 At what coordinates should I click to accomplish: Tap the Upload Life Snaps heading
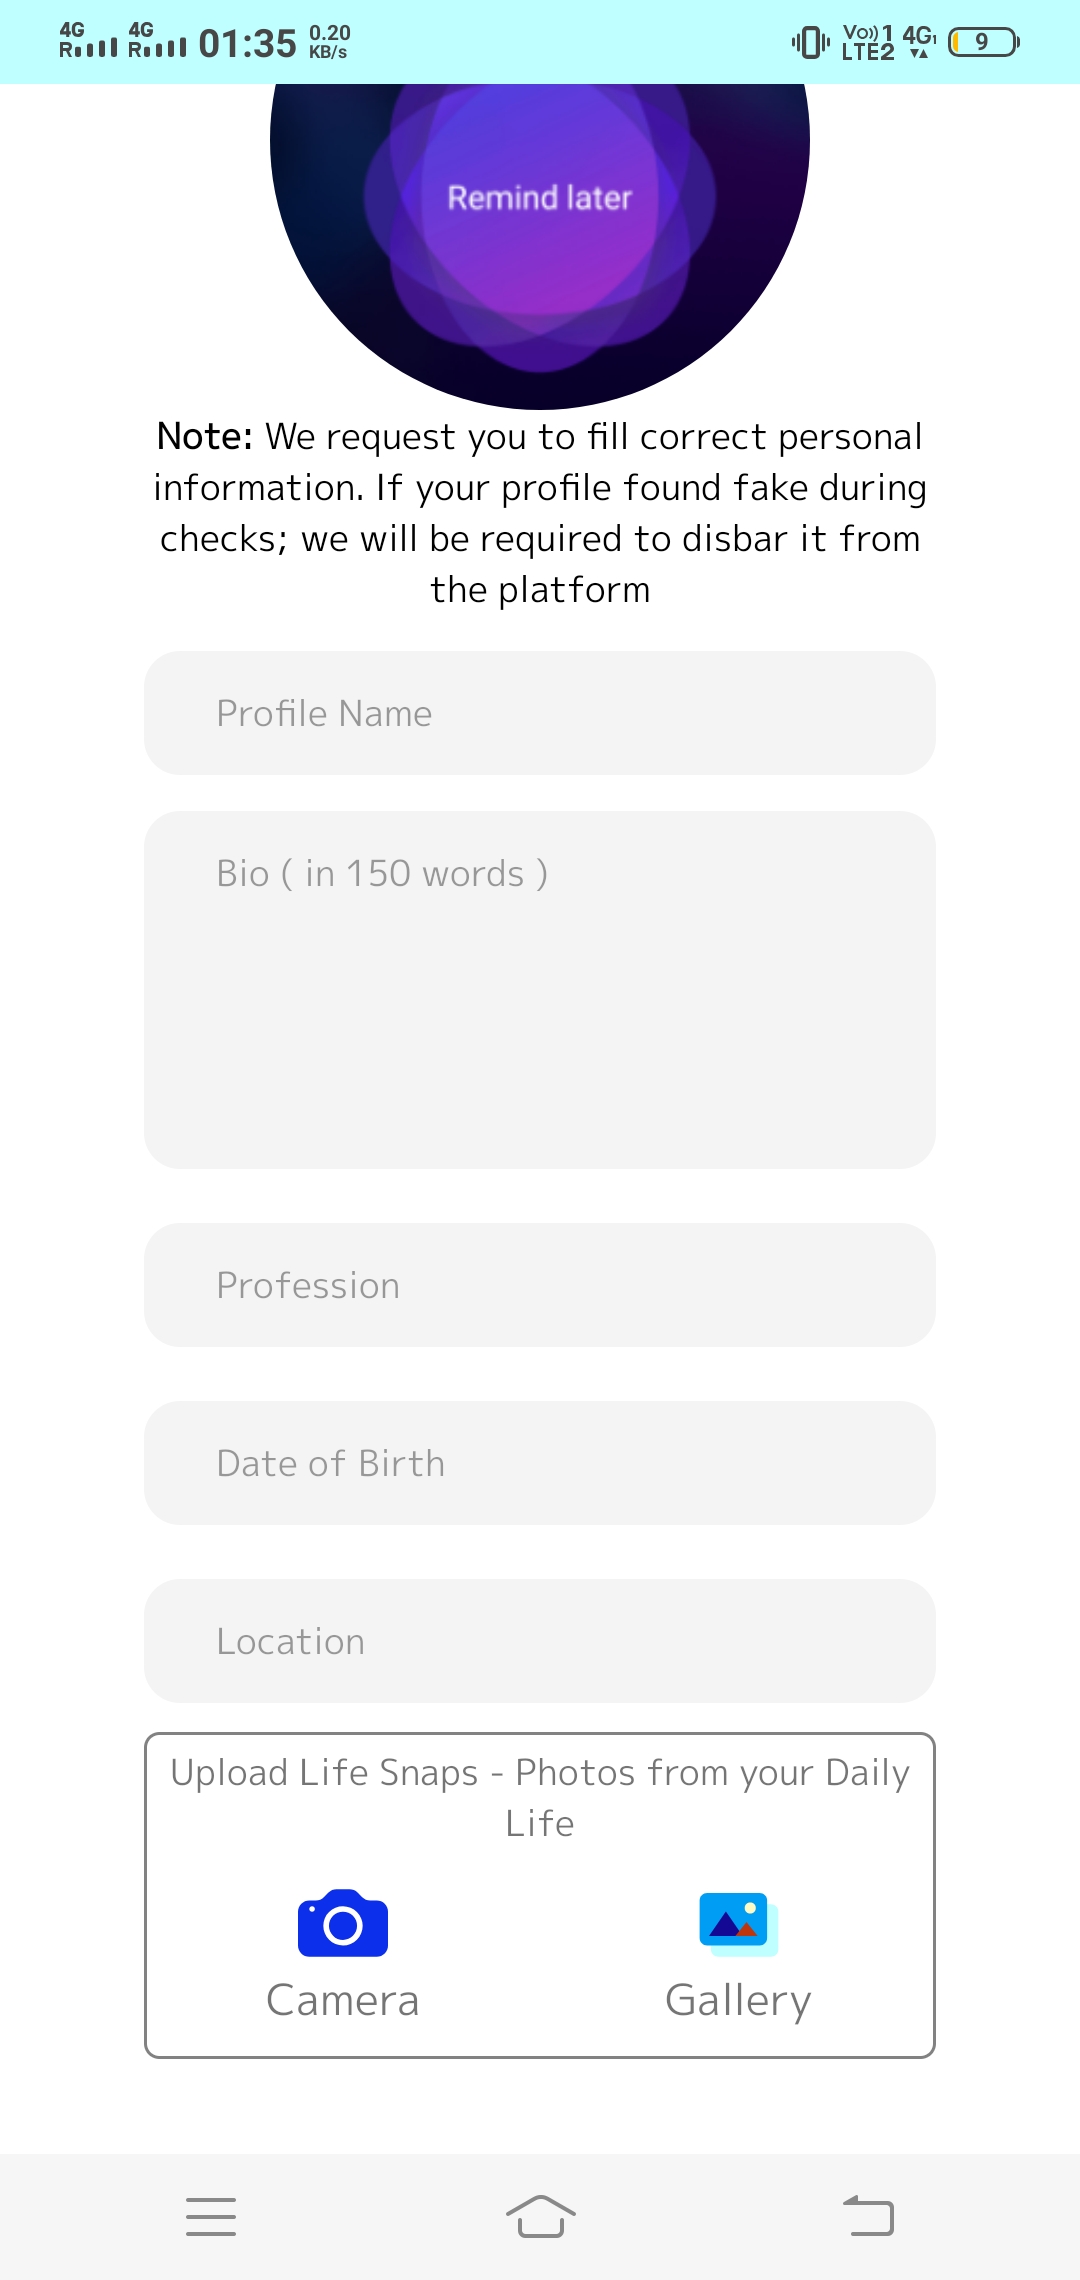(x=540, y=1797)
